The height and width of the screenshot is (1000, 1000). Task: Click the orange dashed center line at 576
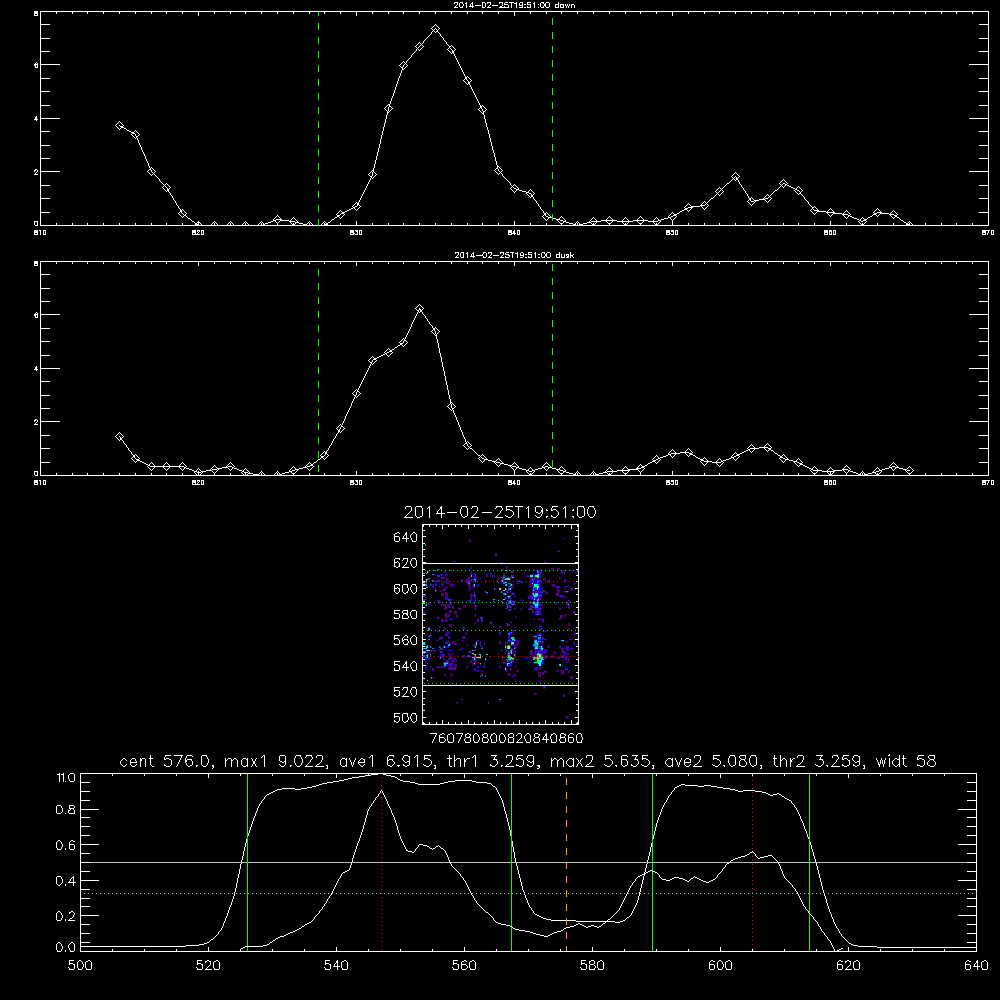coord(566,861)
